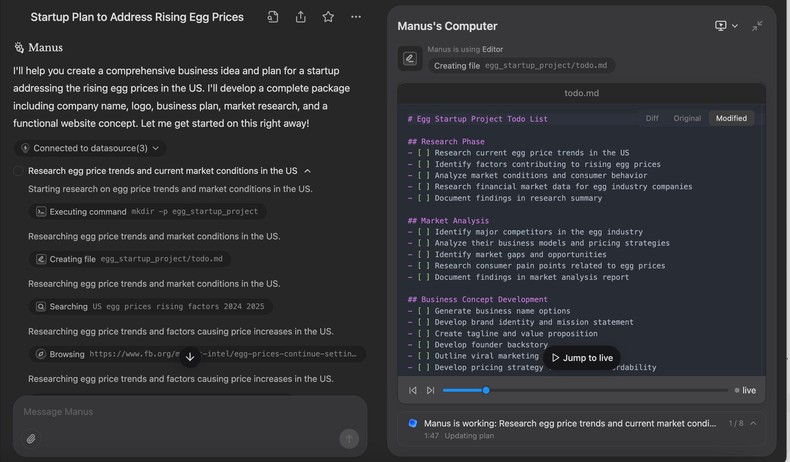Image resolution: width=790 pixels, height=462 pixels.
Task: Click the scroll-to-bottom arrow button
Action: click(x=190, y=358)
